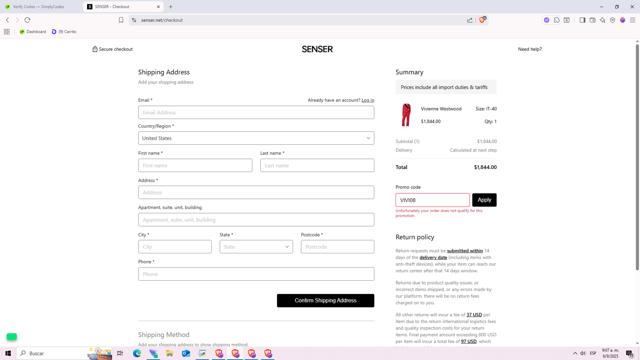Click the SENSER logo

pyautogui.click(x=317, y=49)
